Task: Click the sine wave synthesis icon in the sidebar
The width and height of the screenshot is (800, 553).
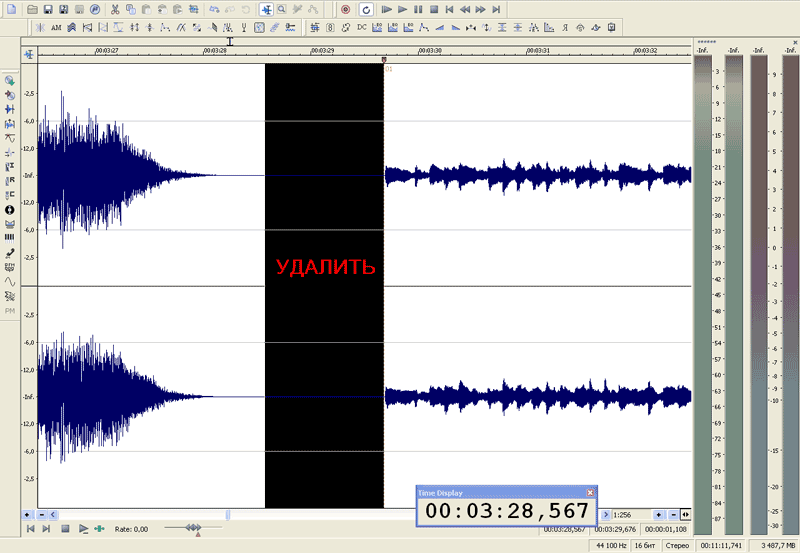Action: [x=10, y=282]
